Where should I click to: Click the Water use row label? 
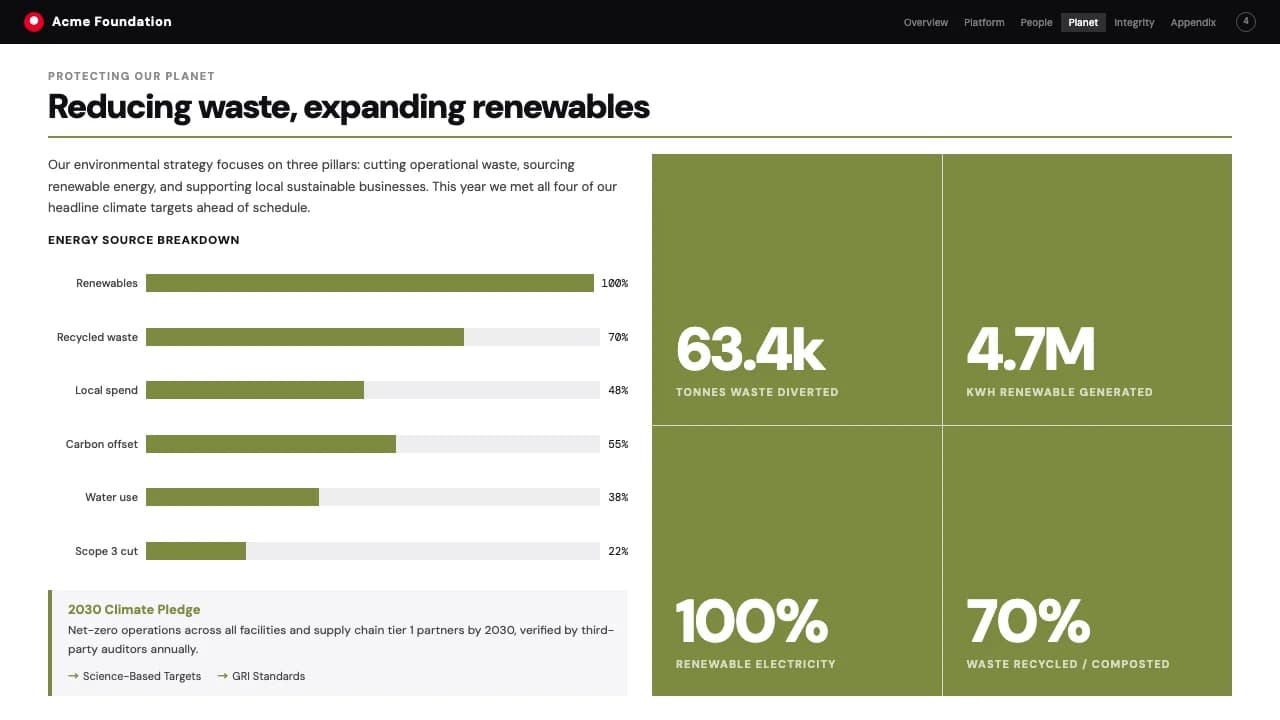111,497
